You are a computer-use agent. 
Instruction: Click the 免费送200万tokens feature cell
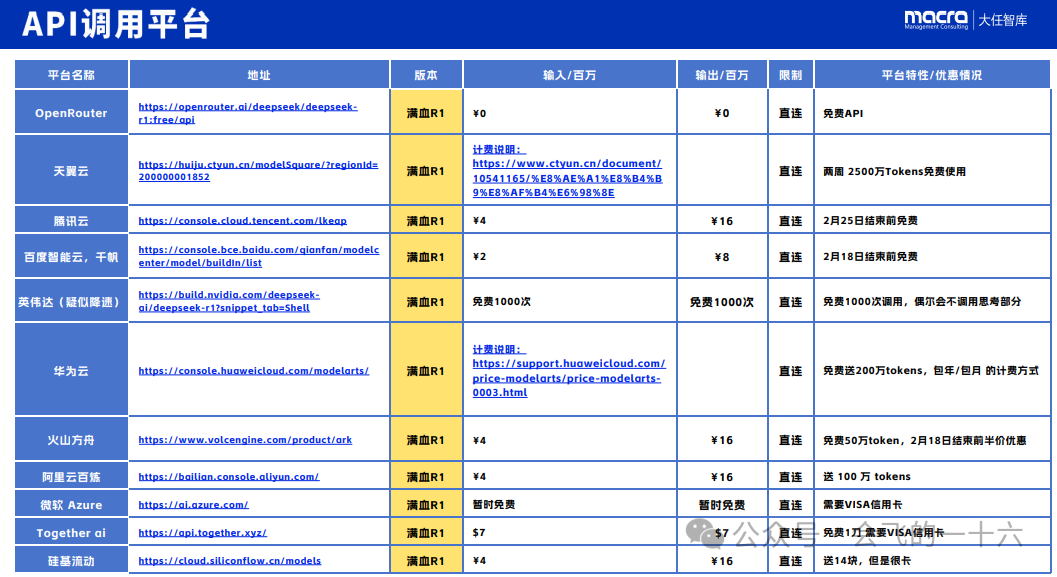(930, 371)
